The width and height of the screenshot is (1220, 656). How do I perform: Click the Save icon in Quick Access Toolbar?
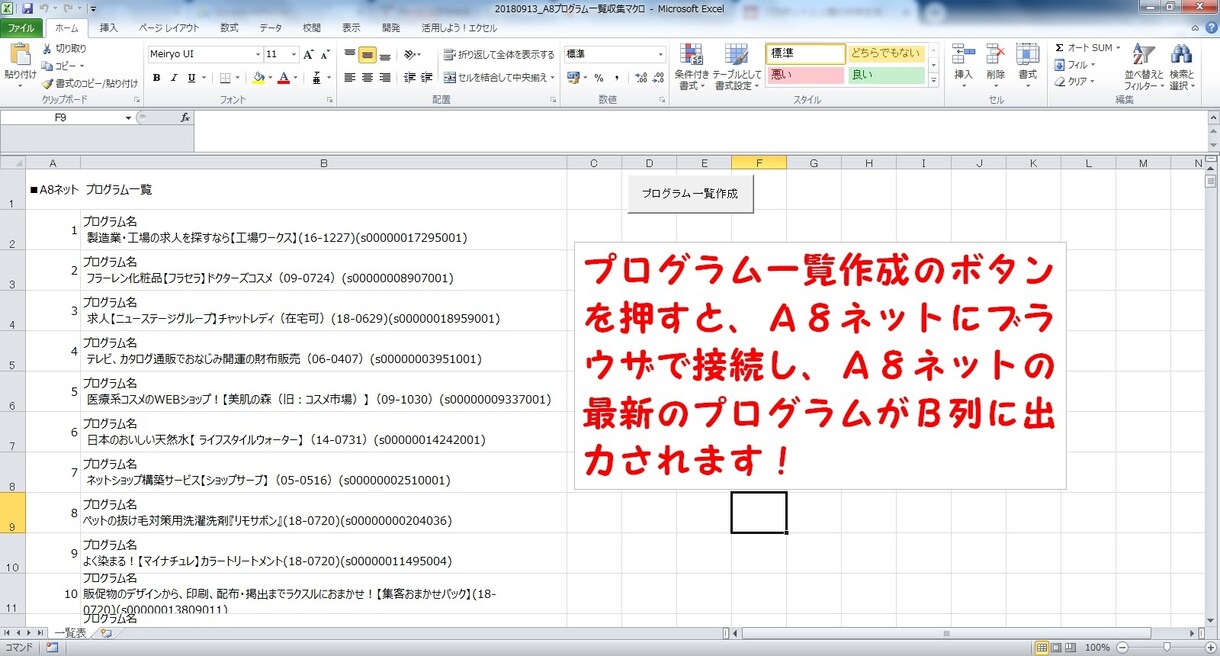[27, 8]
